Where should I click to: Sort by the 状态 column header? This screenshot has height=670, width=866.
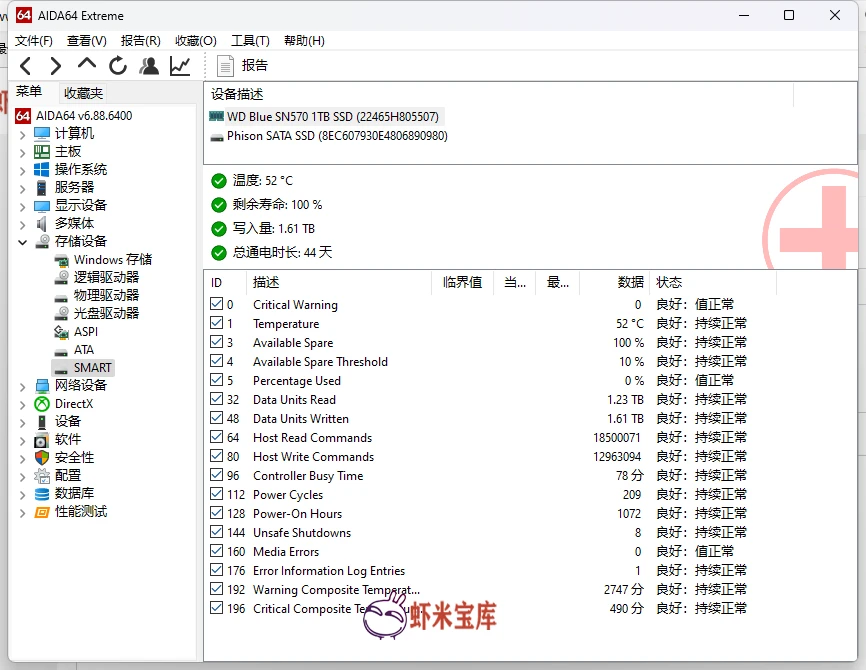coord(712,282)
